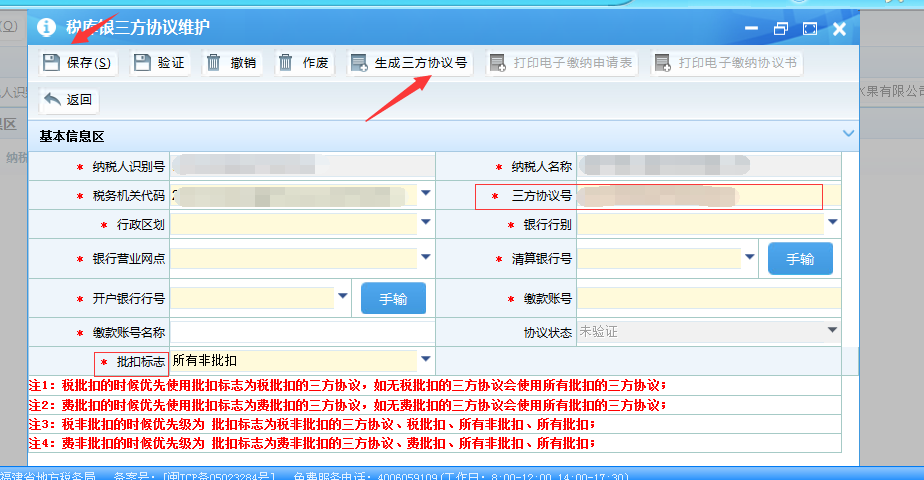The image size is (924, 480).
Task: Click 打印电子缴纳申请表 button
Action: (x=562, y=63)
